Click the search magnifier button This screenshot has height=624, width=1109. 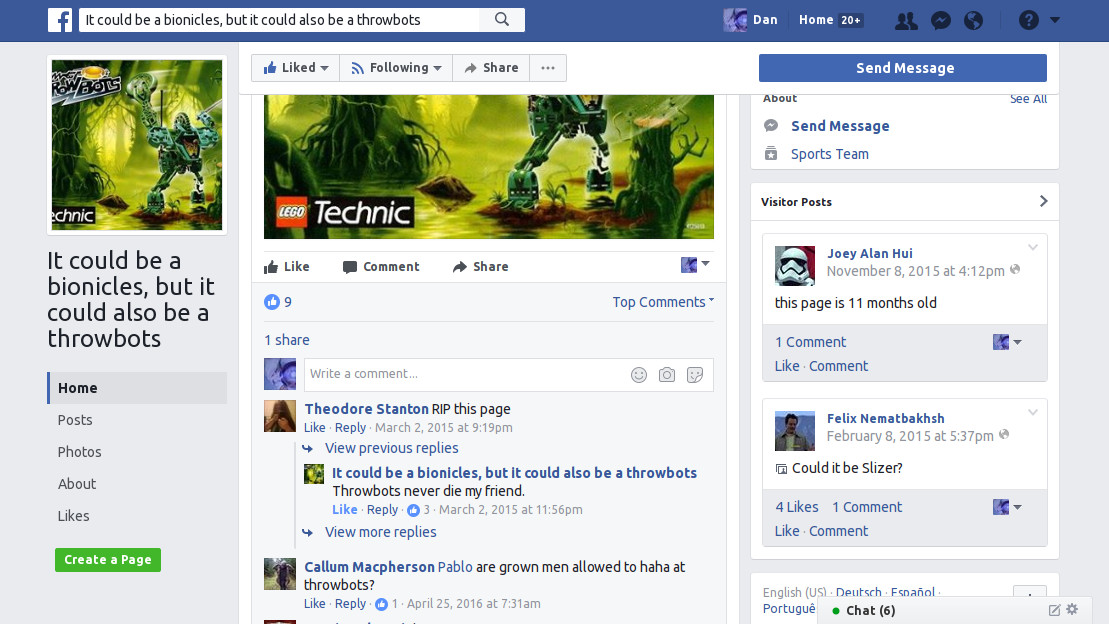point(501,20)
